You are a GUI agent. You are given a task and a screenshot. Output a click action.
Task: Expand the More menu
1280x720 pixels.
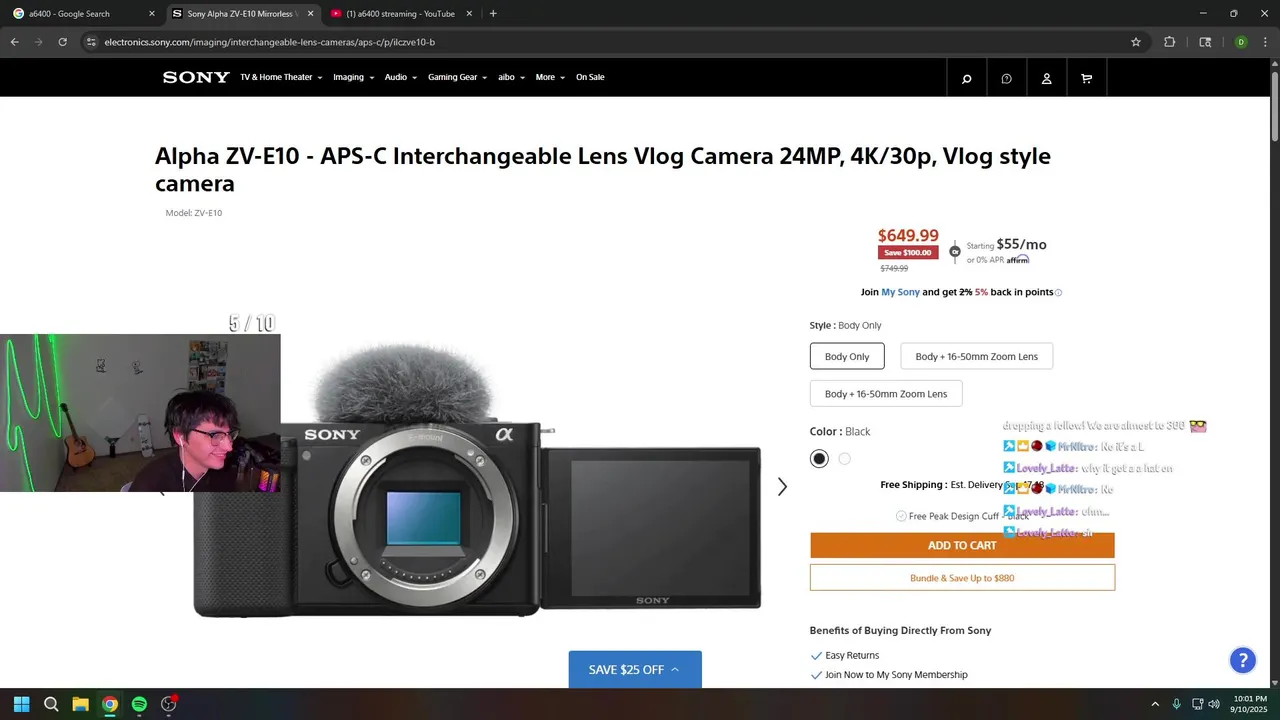point(550,77)
